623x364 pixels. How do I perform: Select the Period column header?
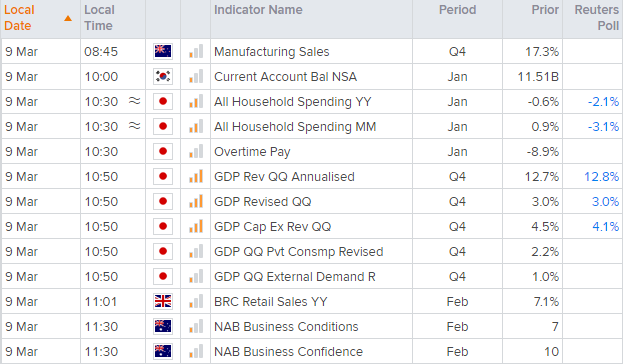[x=457, y=10]
